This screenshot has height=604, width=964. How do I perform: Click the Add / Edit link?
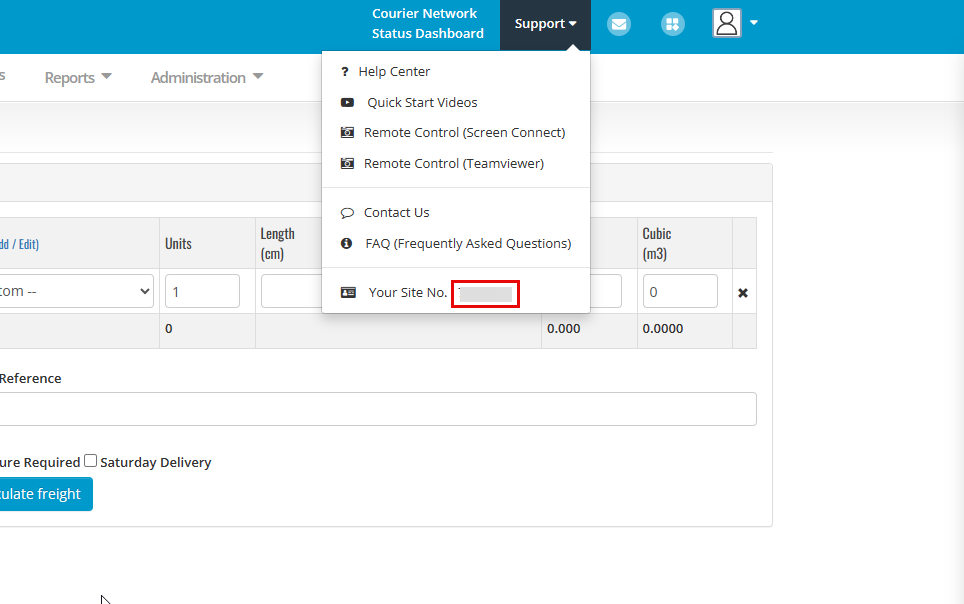point(20,244)
